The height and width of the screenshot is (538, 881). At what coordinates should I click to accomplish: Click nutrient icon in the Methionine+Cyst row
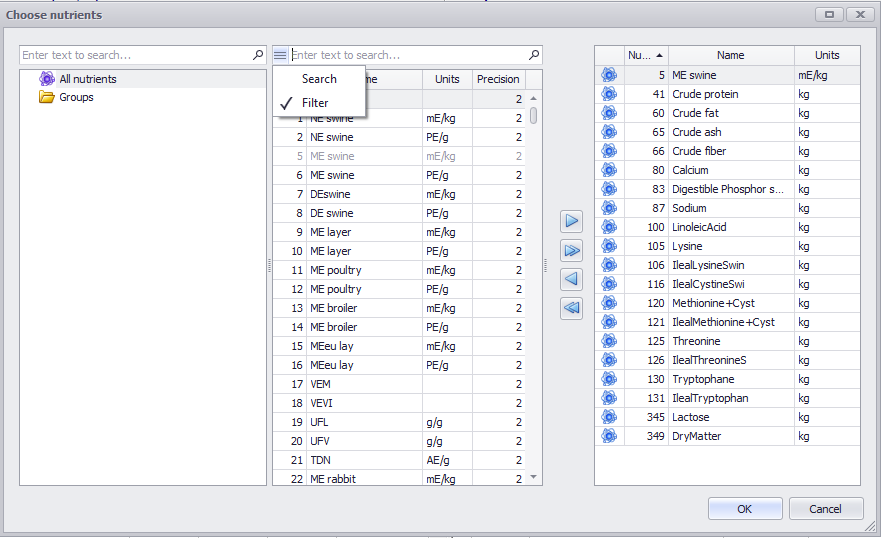tap(609, 303)
